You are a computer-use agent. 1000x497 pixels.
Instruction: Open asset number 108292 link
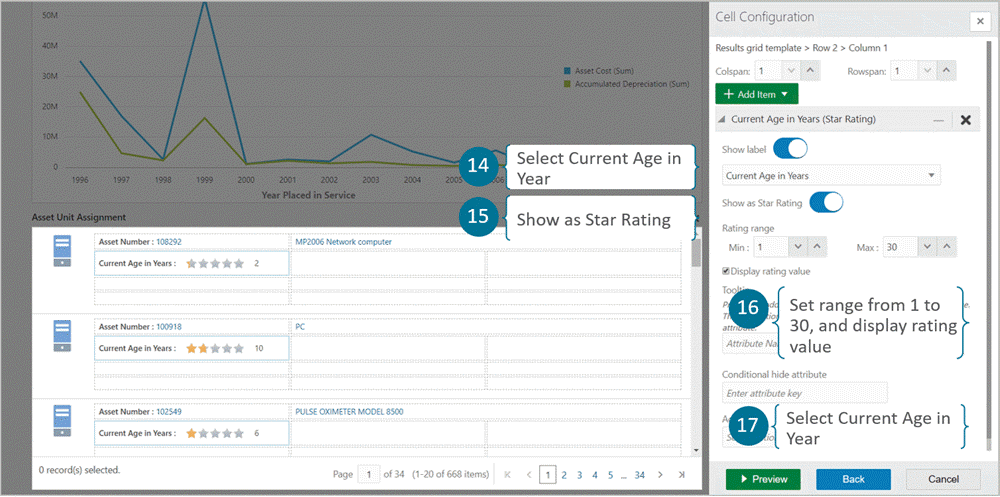(x=169, y=242)
